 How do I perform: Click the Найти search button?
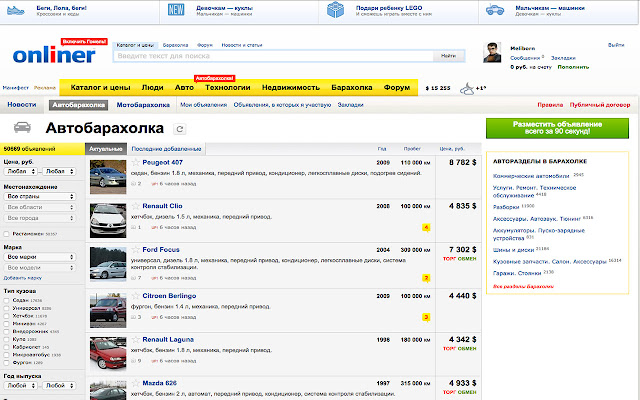(449, 56)
